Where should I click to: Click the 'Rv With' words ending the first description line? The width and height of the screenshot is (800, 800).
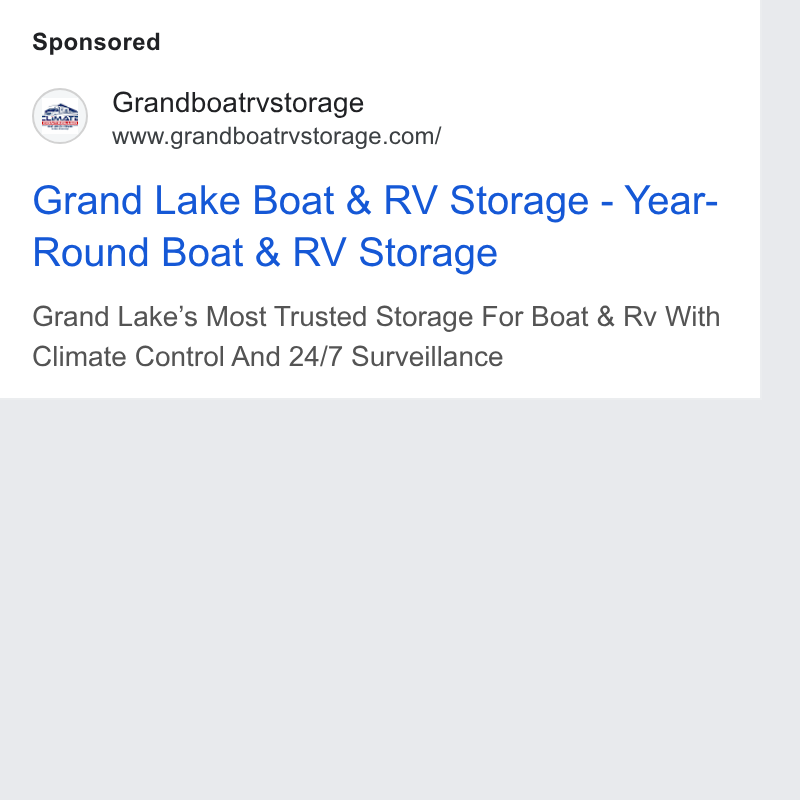671,316
